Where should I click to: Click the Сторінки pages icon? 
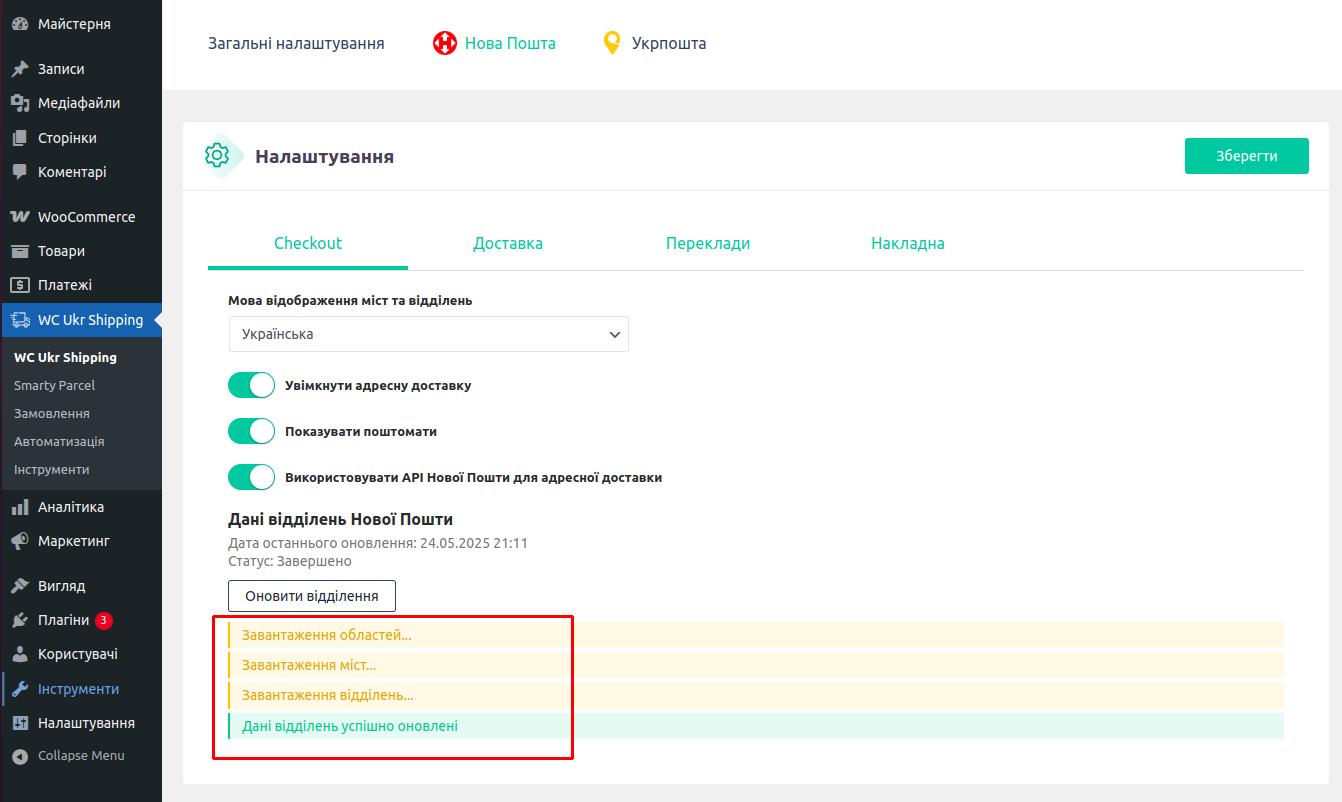[x=20, y=138]
